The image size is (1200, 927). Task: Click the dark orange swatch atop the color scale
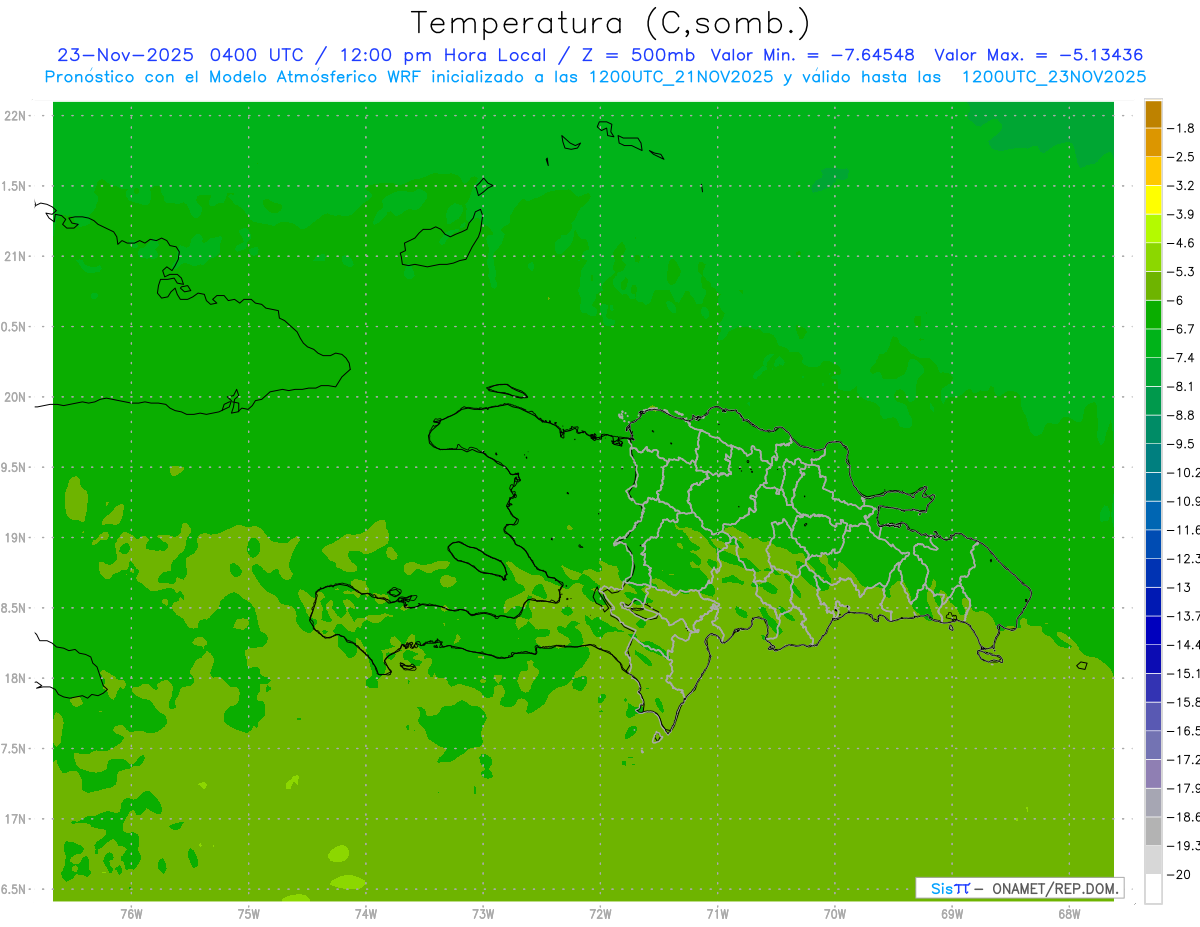point(1153,114)
